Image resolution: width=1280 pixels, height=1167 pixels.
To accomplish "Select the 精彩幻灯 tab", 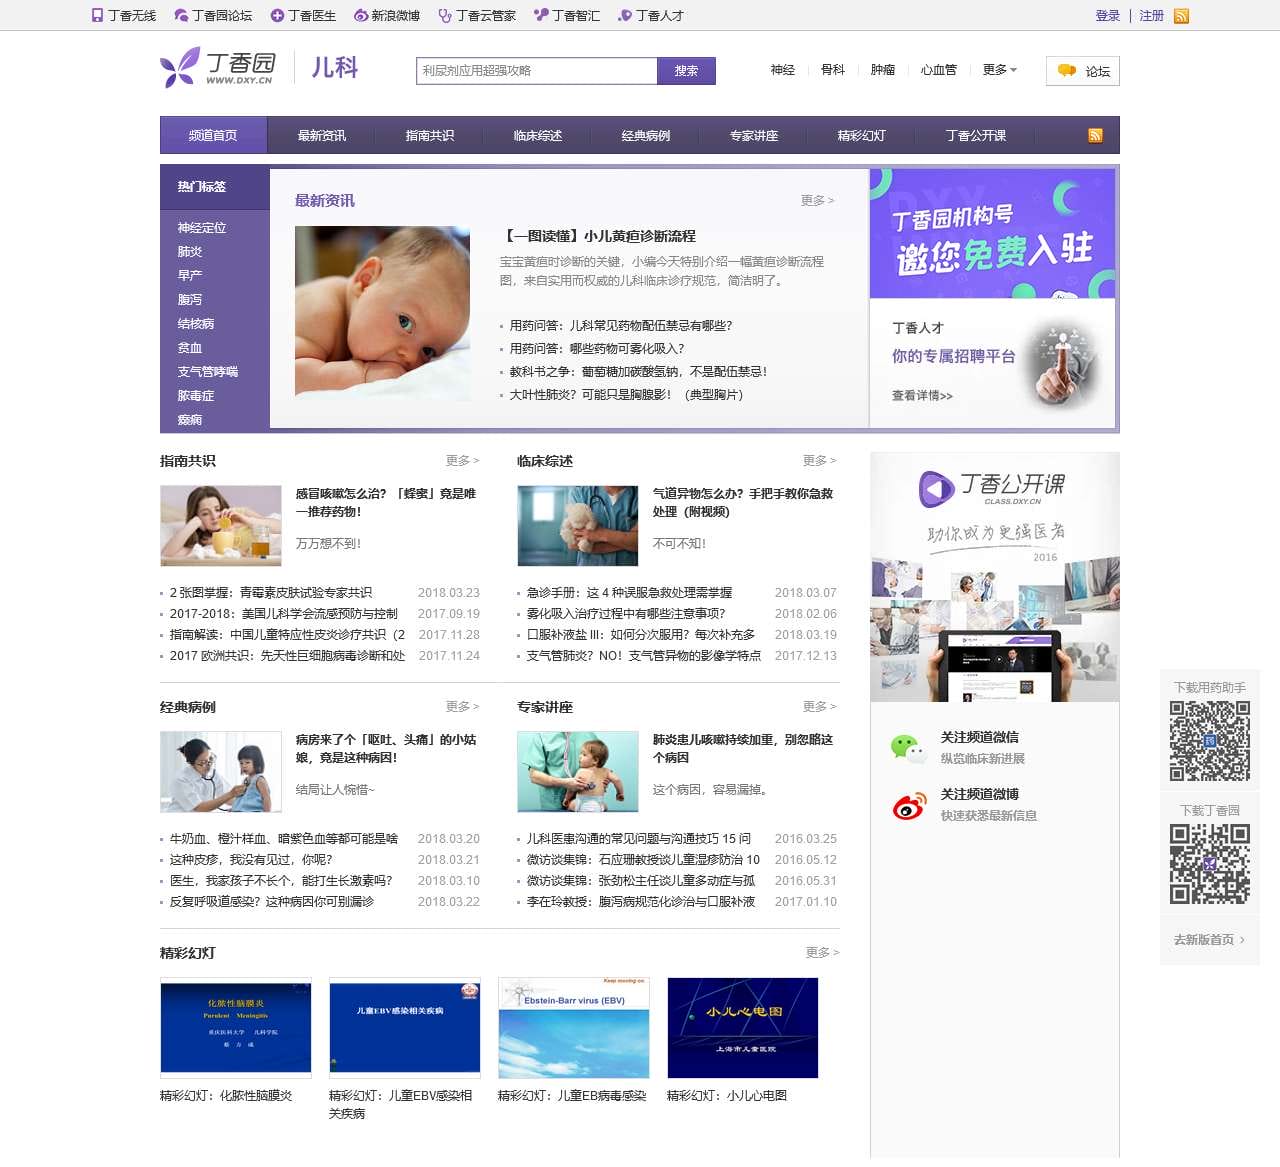I will (x=861, y=135).
